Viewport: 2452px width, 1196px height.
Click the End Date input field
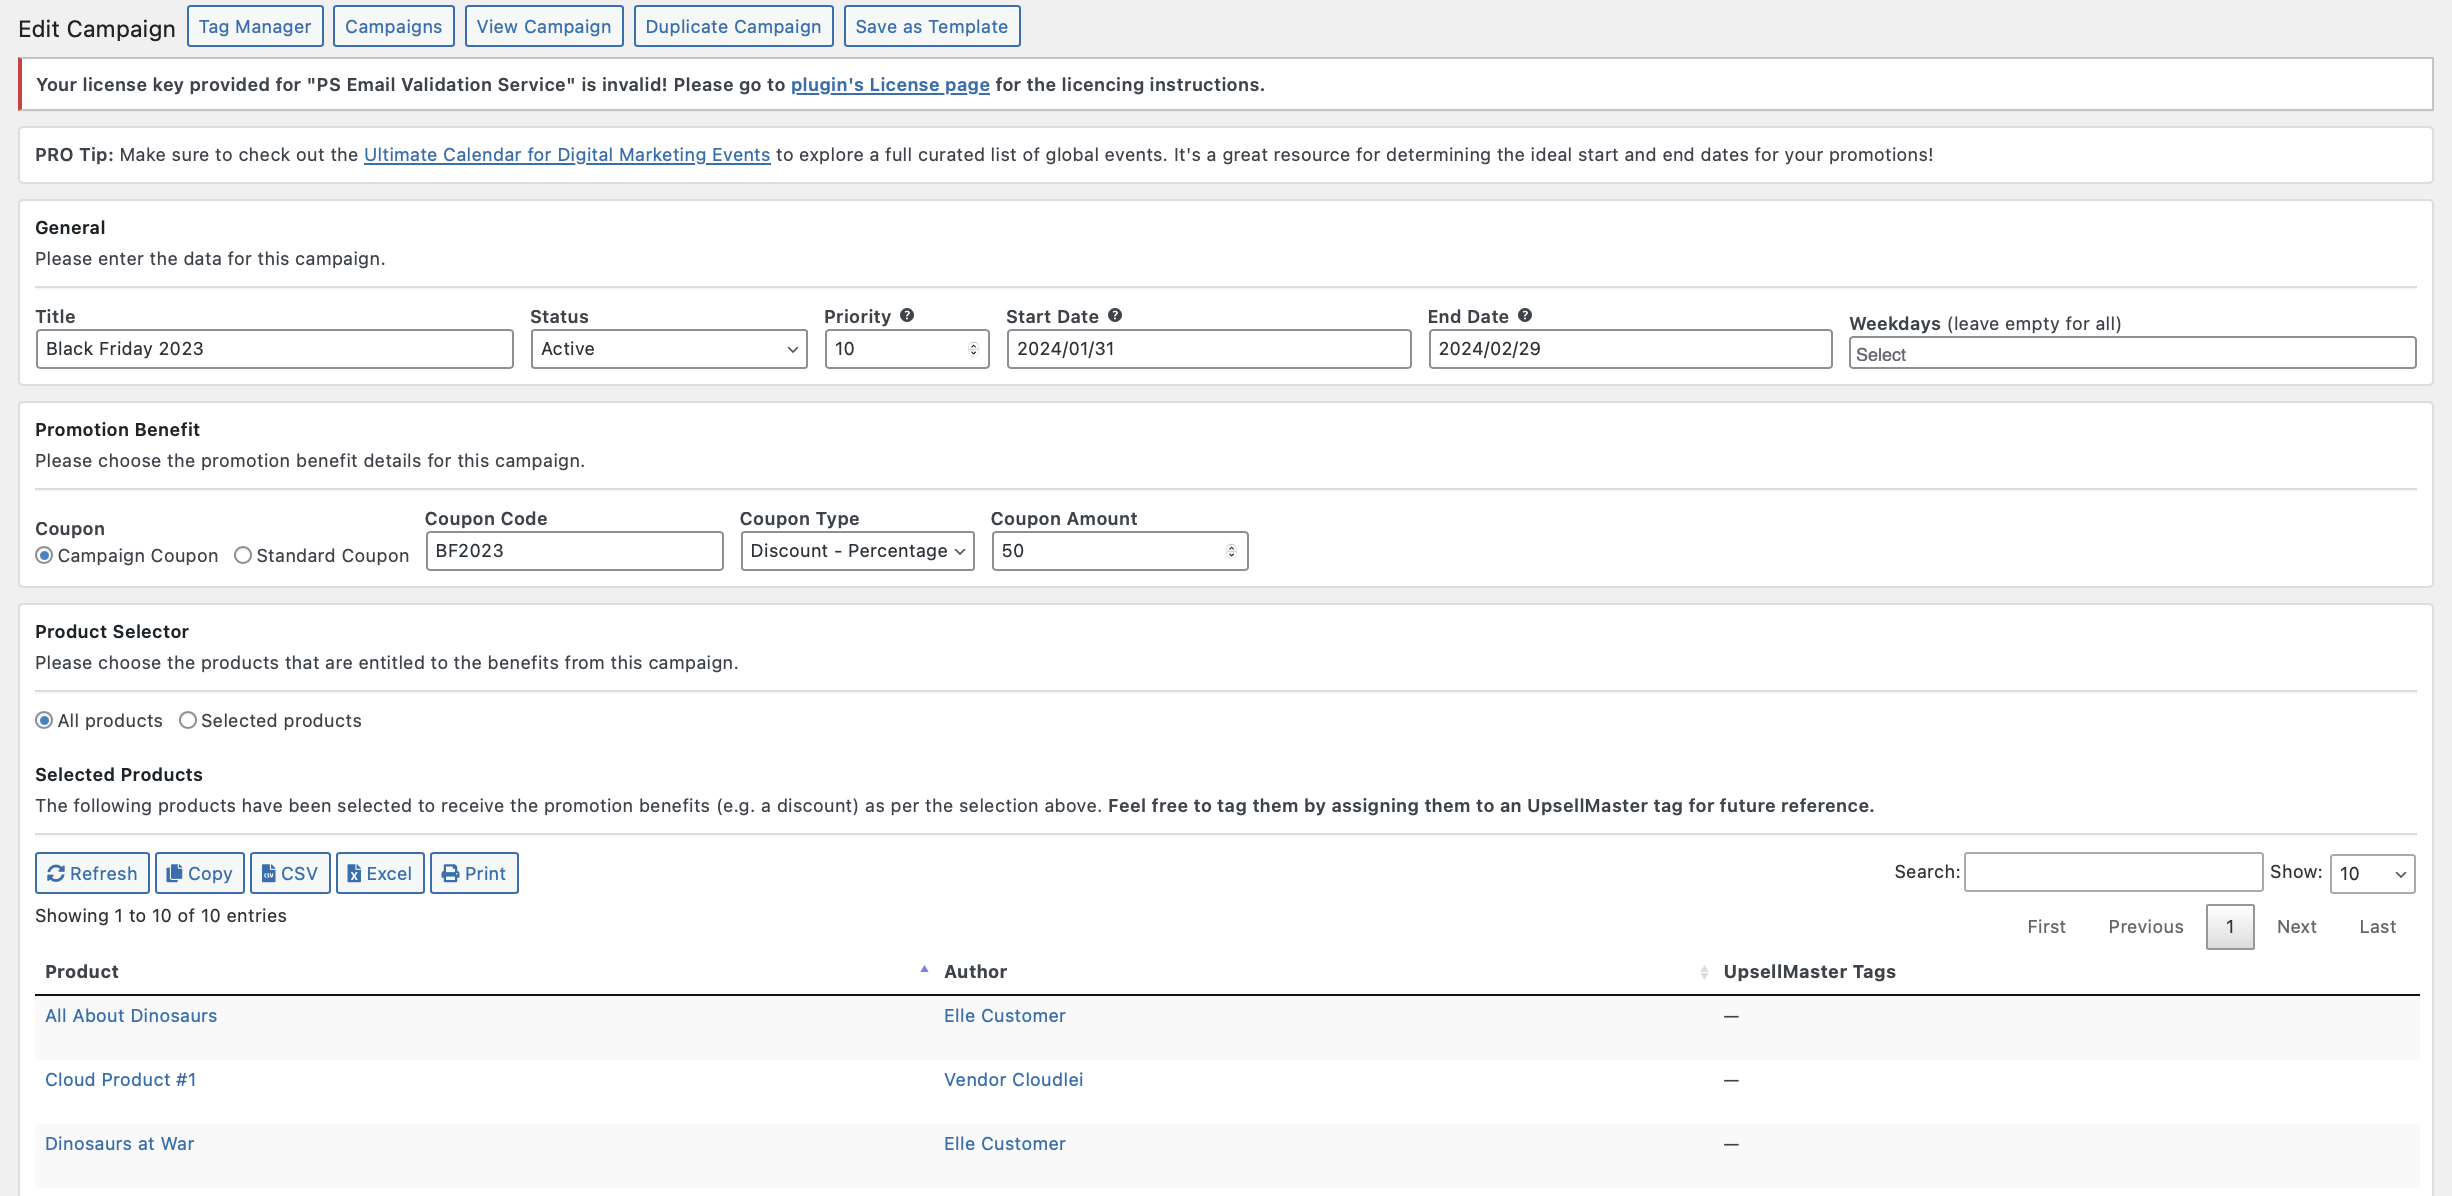coord(1630,349)
